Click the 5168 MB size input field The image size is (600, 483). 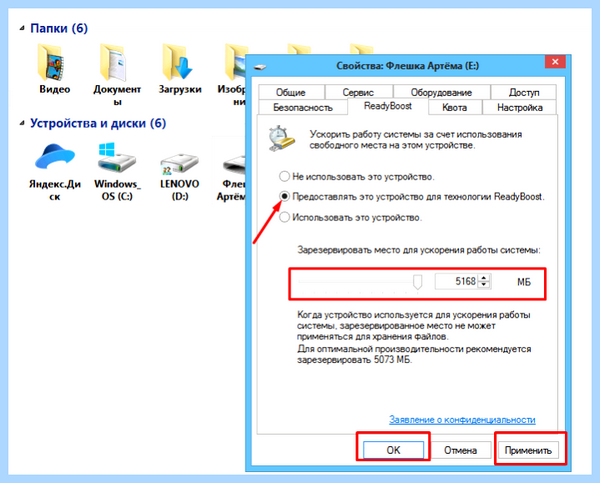[457, 282]
